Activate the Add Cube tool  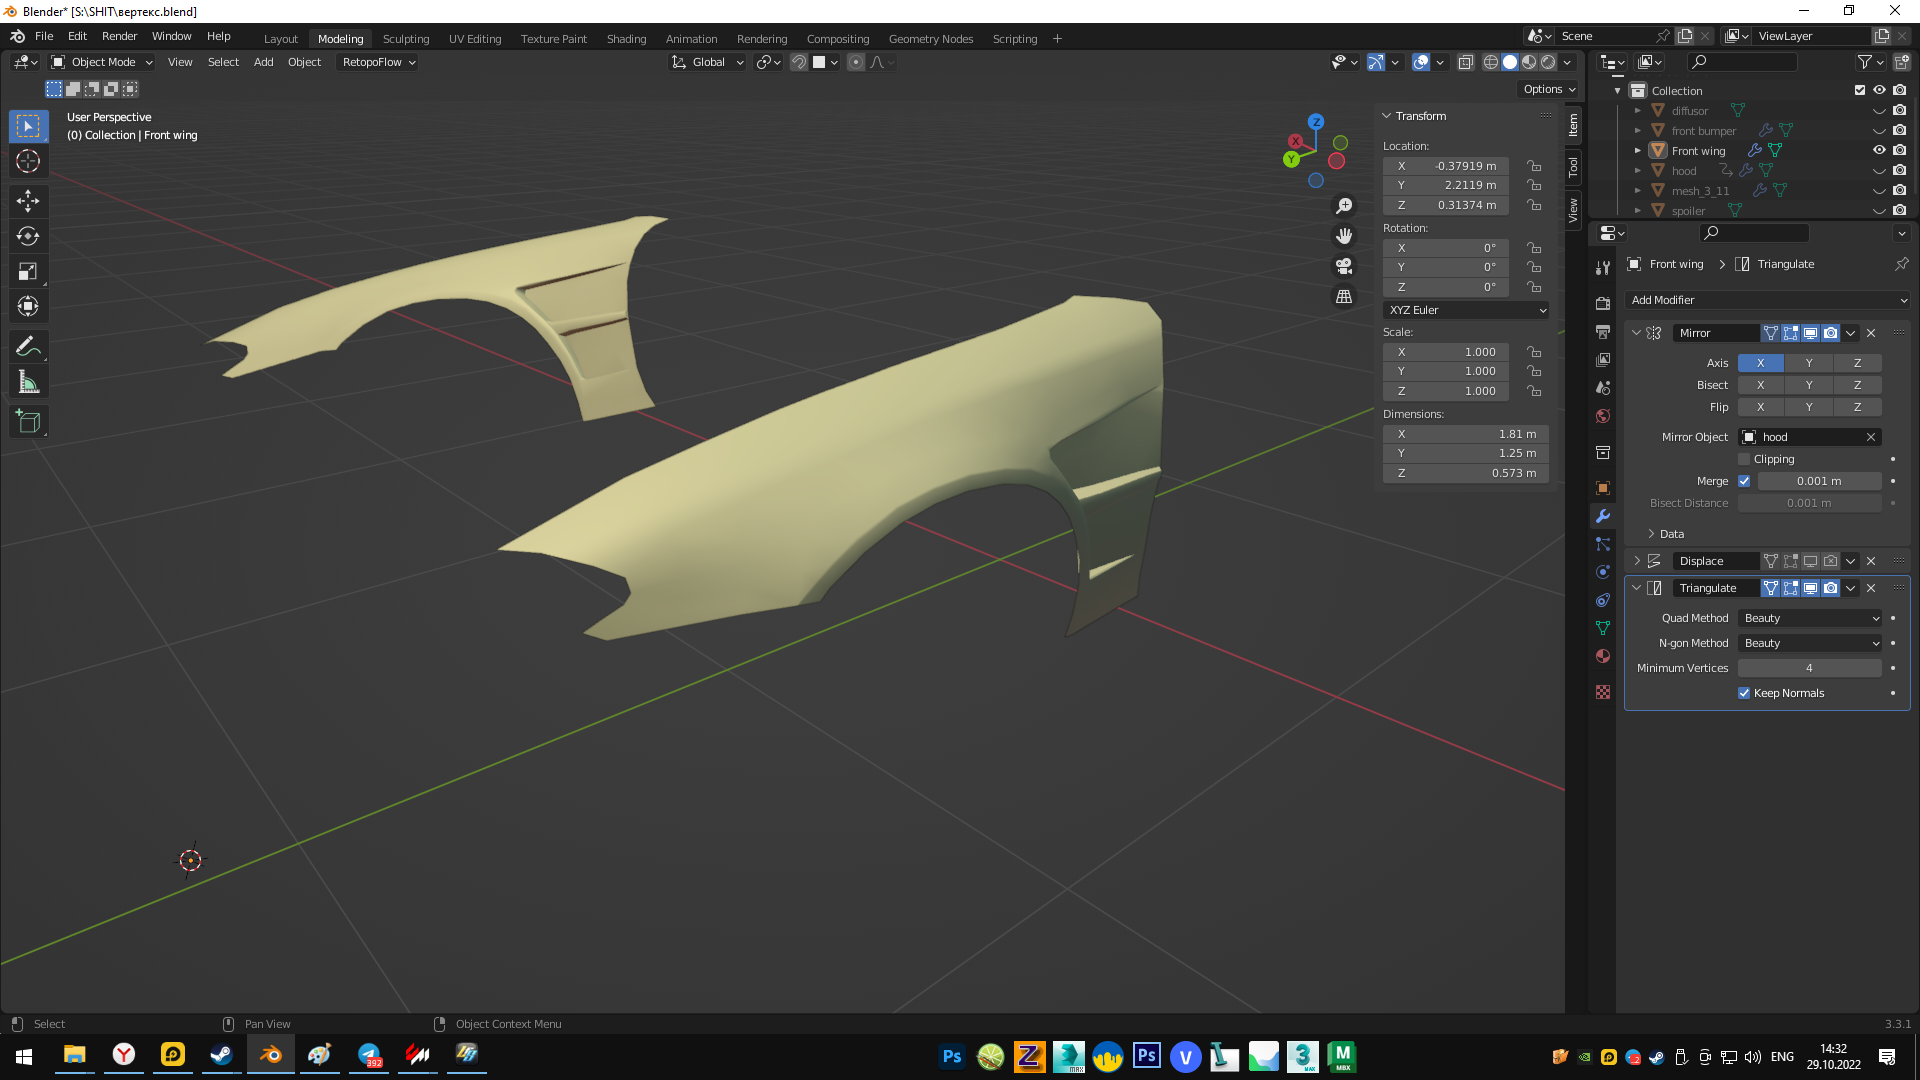[28, 422]
